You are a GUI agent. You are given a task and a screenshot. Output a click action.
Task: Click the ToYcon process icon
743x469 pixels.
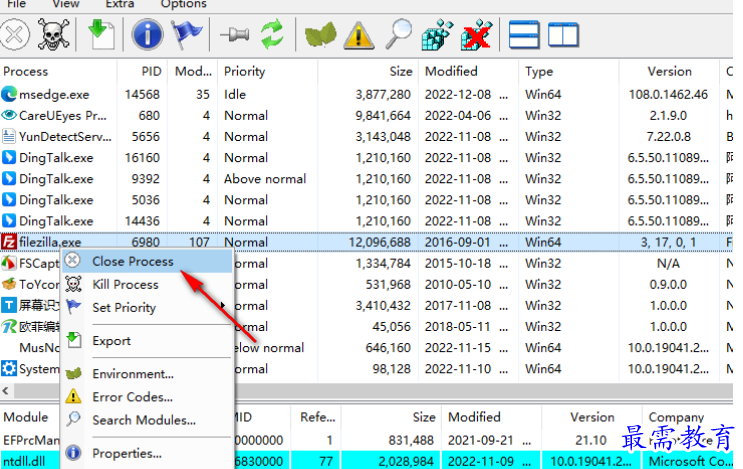click(x=9, y=284)
